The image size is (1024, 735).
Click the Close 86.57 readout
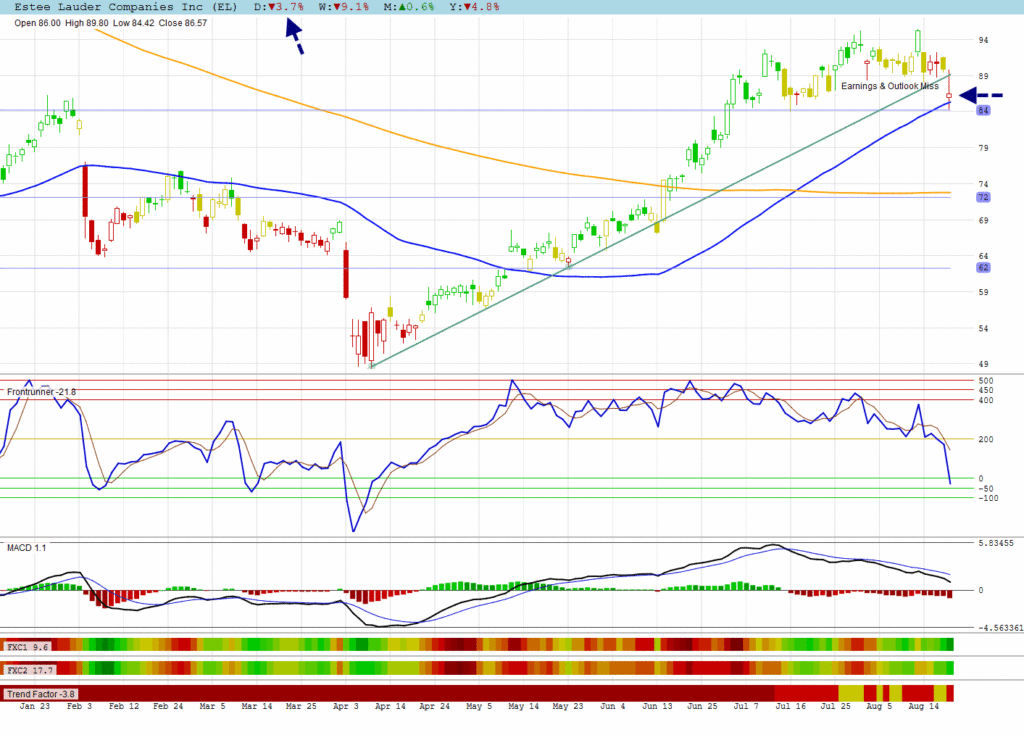coord(183,23)
